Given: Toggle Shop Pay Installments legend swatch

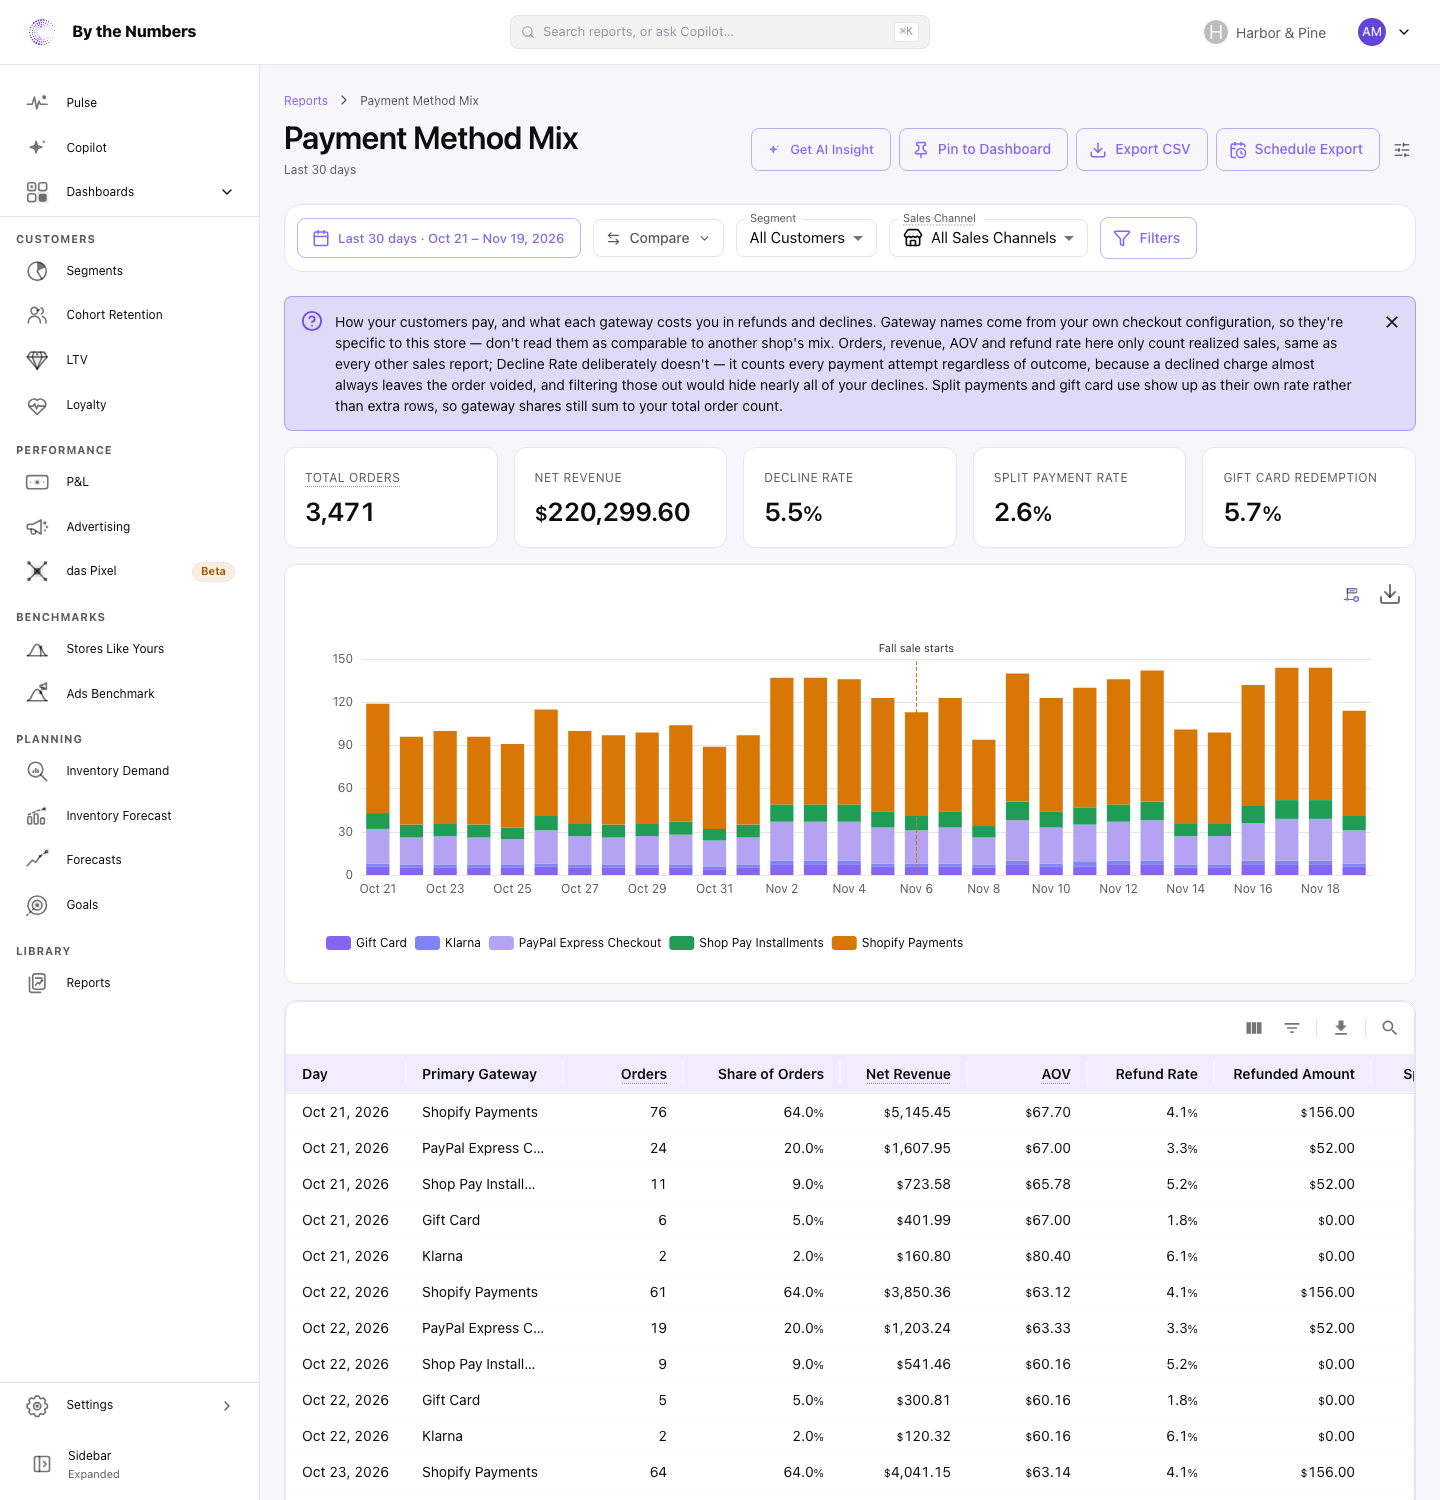Looking at the screenshot, I should 682,943.
